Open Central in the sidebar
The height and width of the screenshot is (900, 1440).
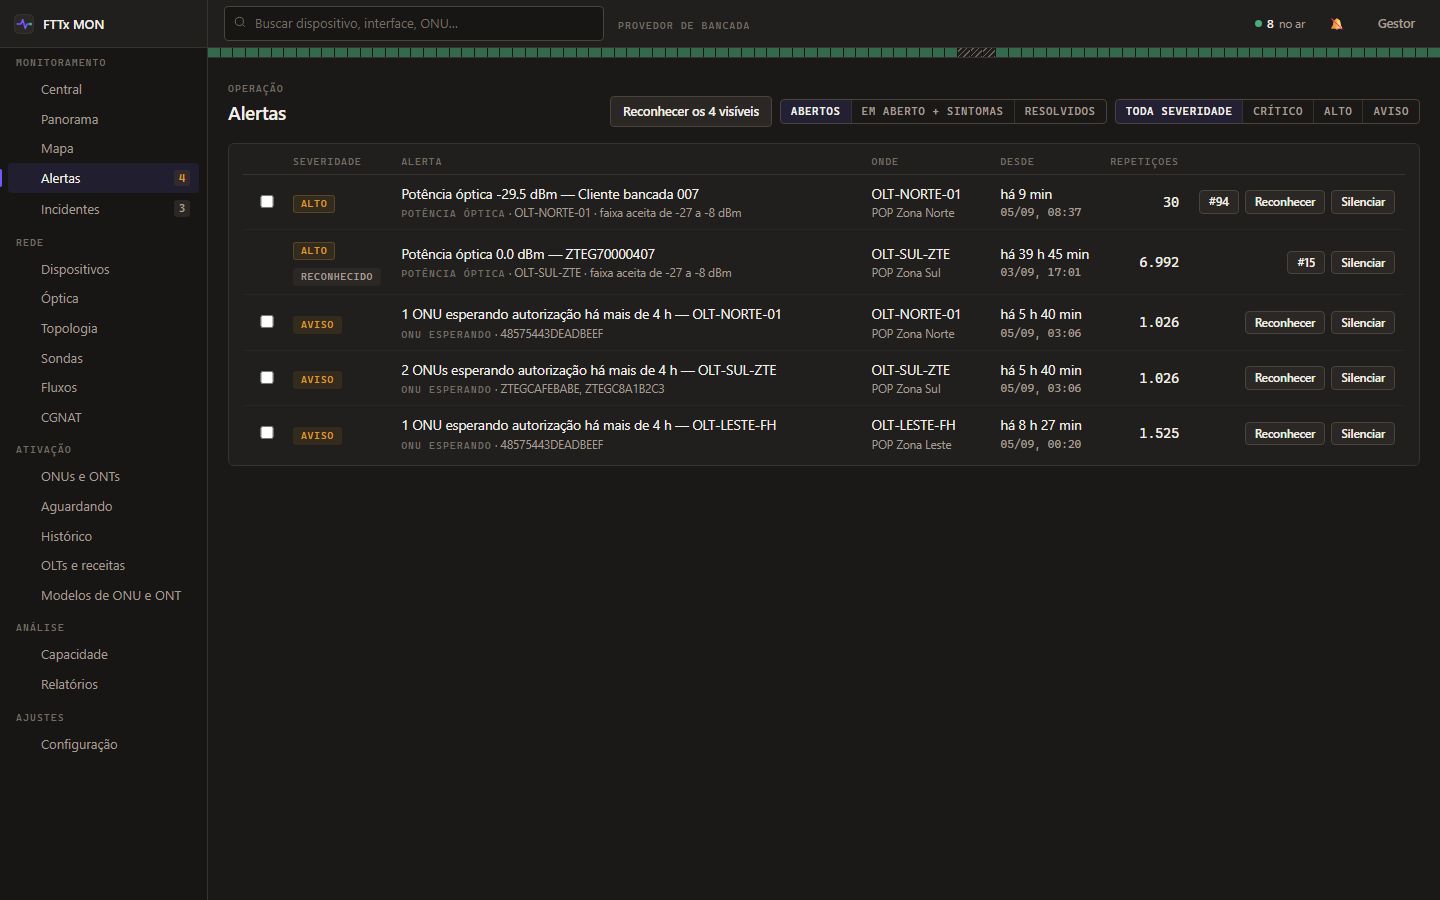click(x=103, y=90)
